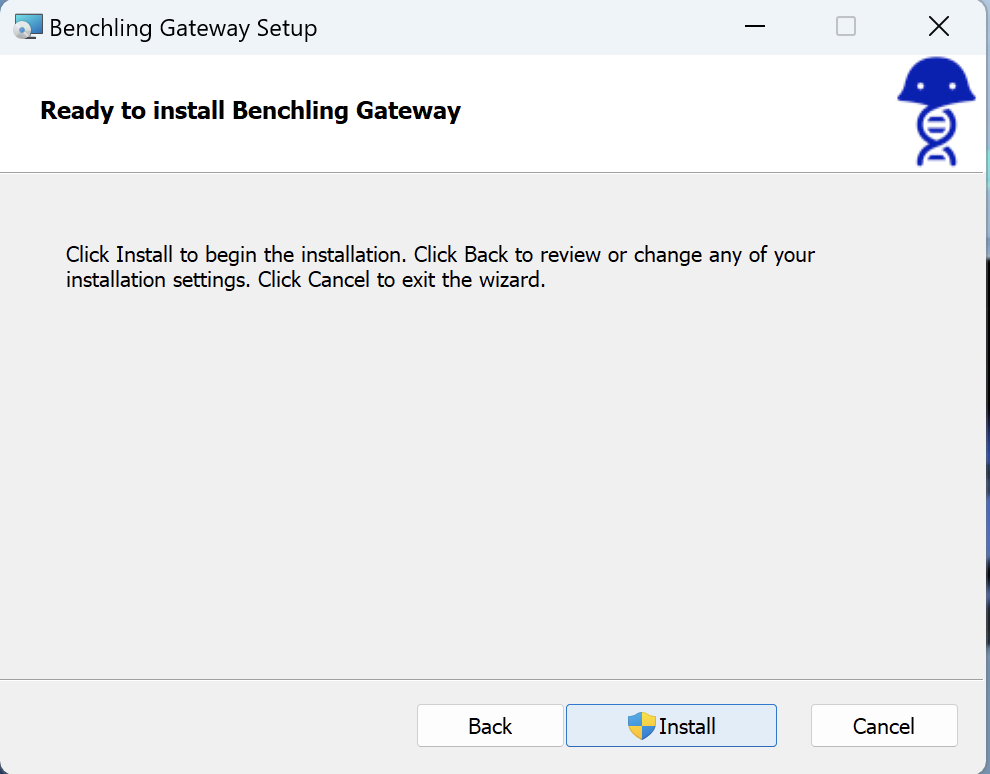Click the UAC shield icon on Install
The width and height of the screenshot is (990, 774).
pyautogui.click(x=641, y=725)
